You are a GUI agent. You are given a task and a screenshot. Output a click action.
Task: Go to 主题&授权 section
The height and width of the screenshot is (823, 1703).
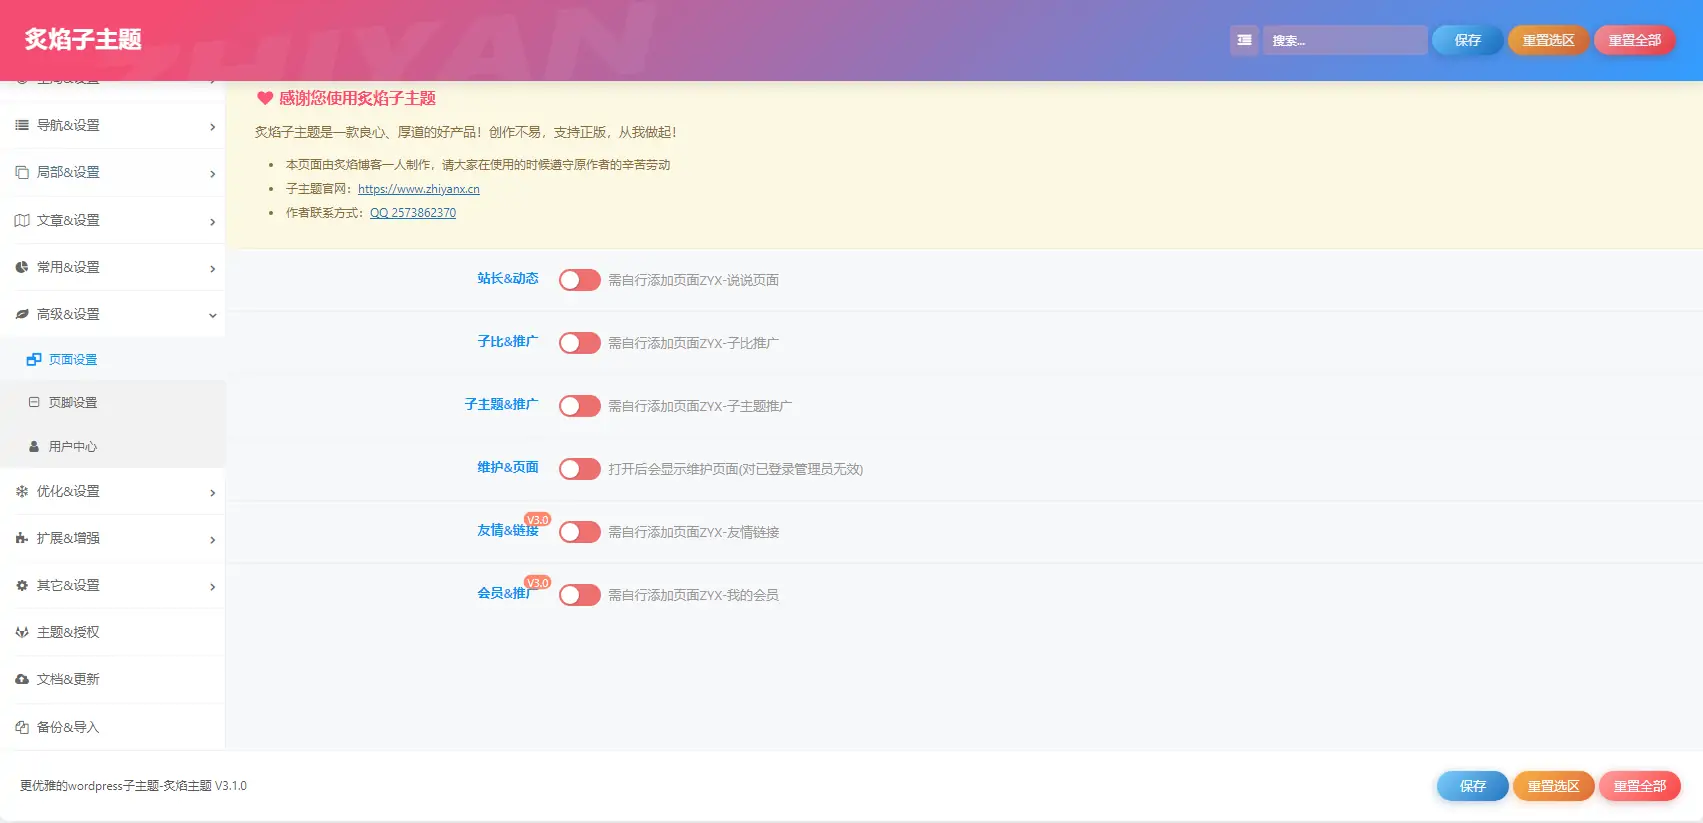click(112, 632)
